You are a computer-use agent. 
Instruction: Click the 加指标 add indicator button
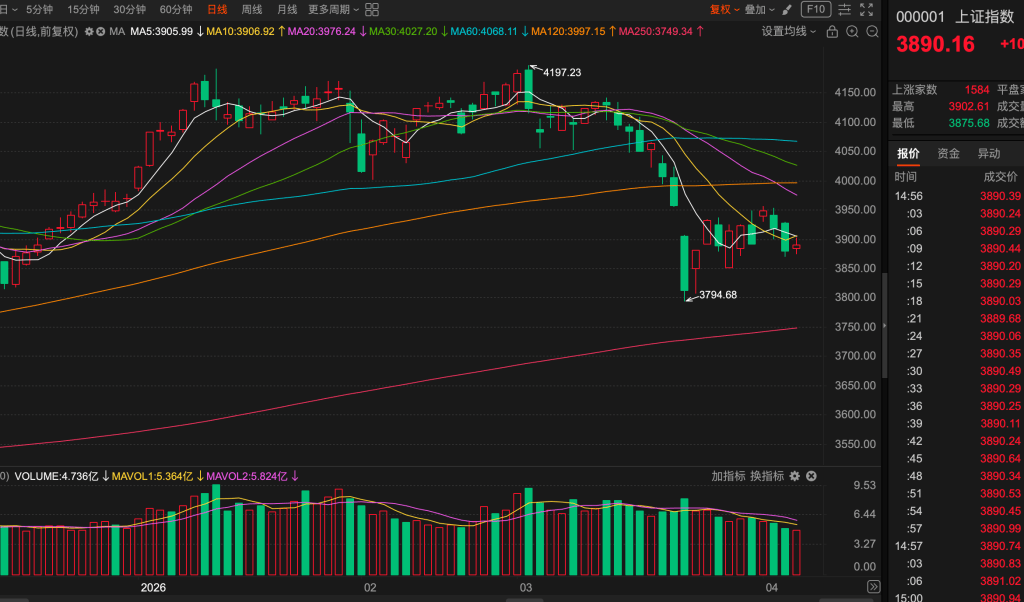(x=728, y=476)
